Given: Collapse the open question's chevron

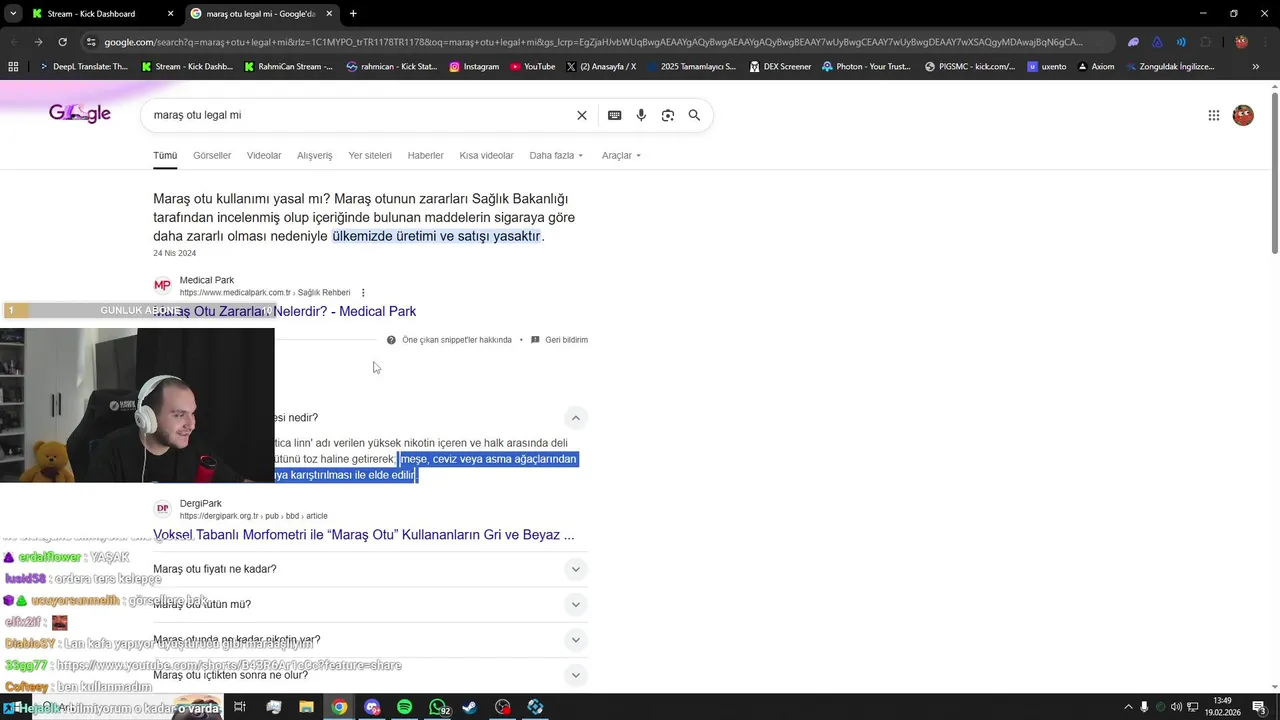Looking at the screenshot, I should 575,418.
